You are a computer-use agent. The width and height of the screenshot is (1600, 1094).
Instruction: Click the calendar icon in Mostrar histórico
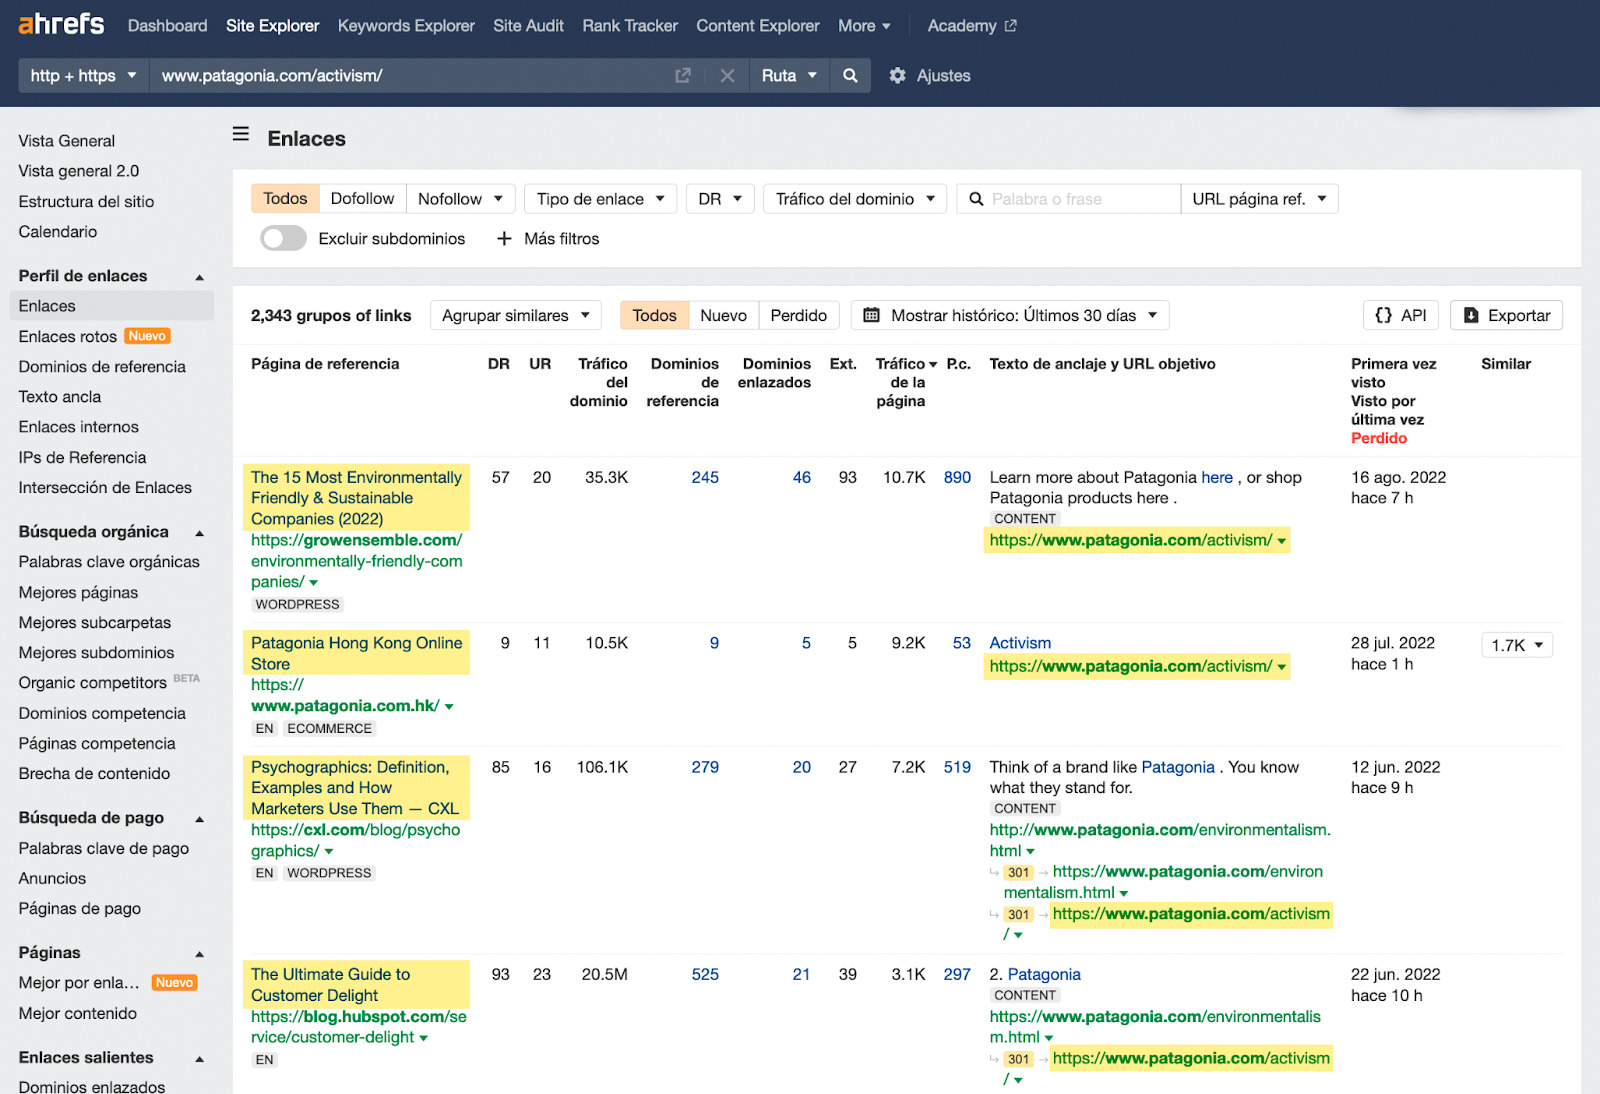pos(871,315)
